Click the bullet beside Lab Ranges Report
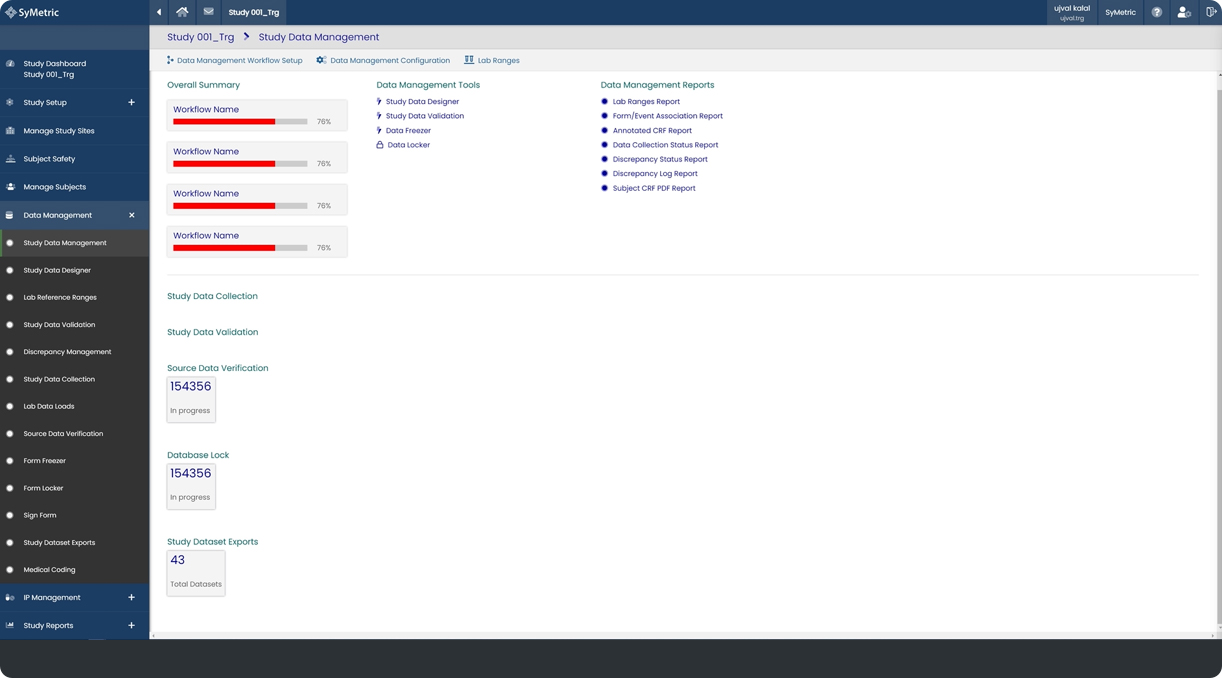Viewport: 1222px width, 678px height. pyautogui.click(x=604, y=101)
